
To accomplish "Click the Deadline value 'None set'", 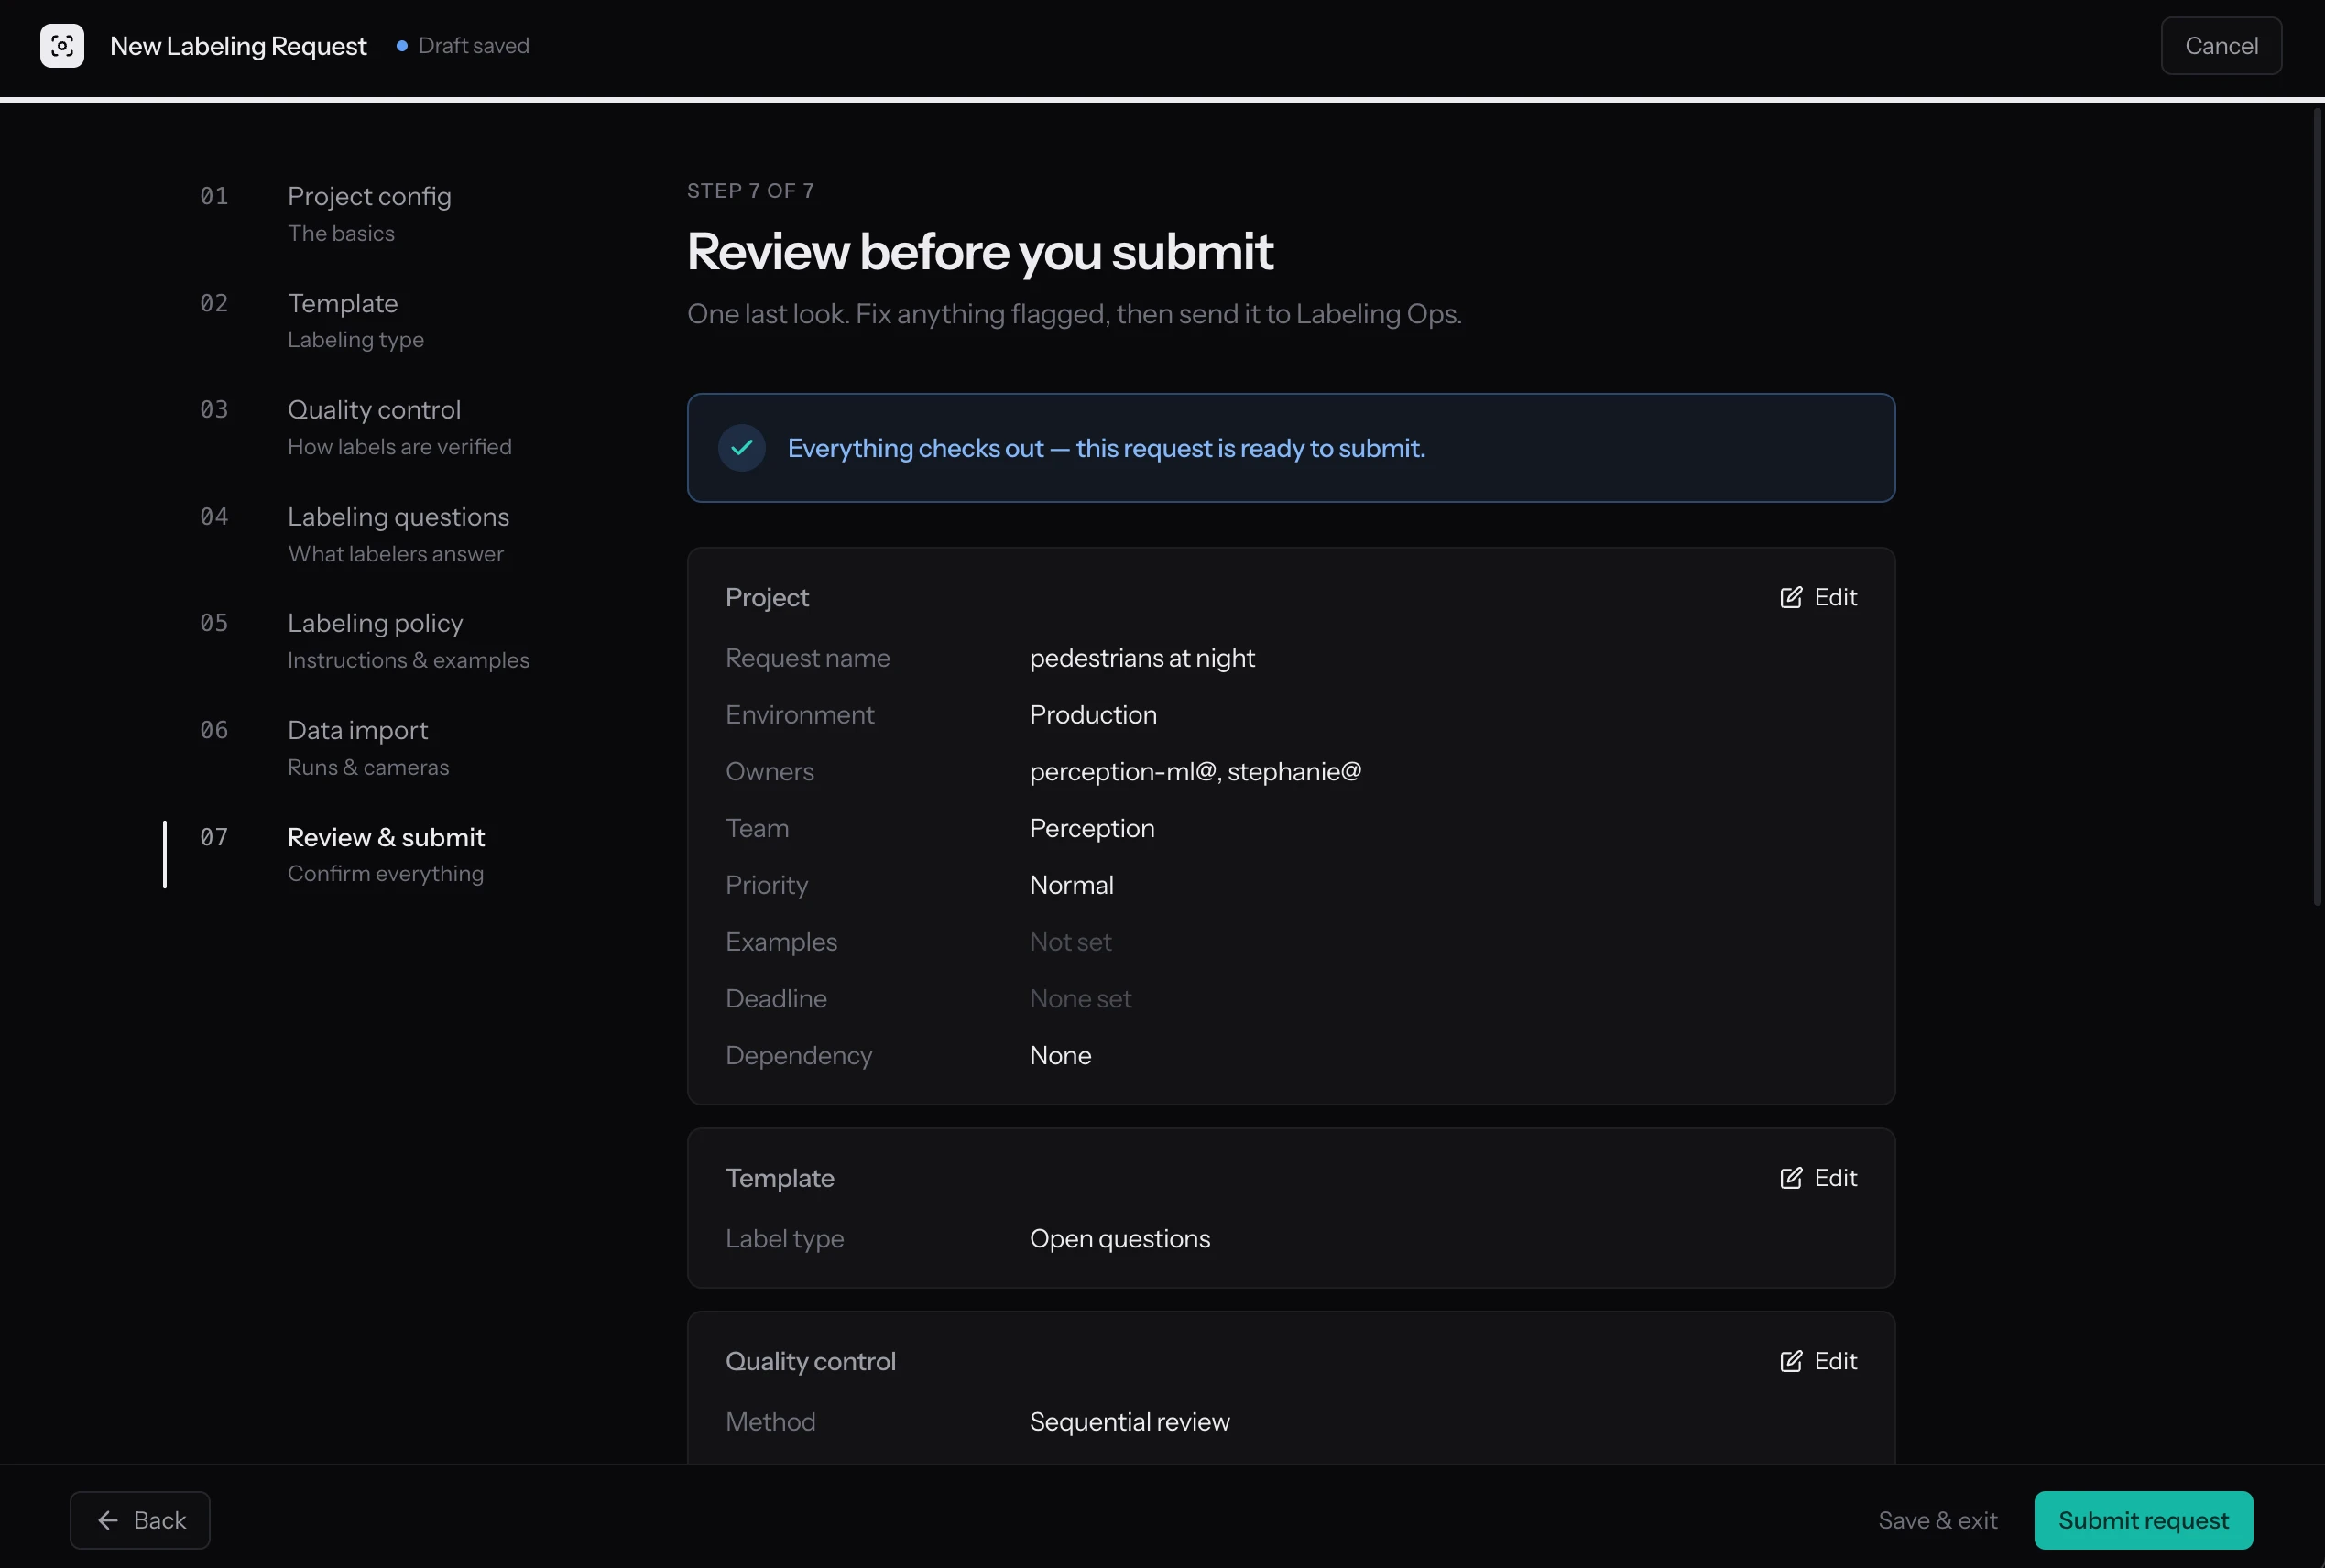I will click(1080, 999).
